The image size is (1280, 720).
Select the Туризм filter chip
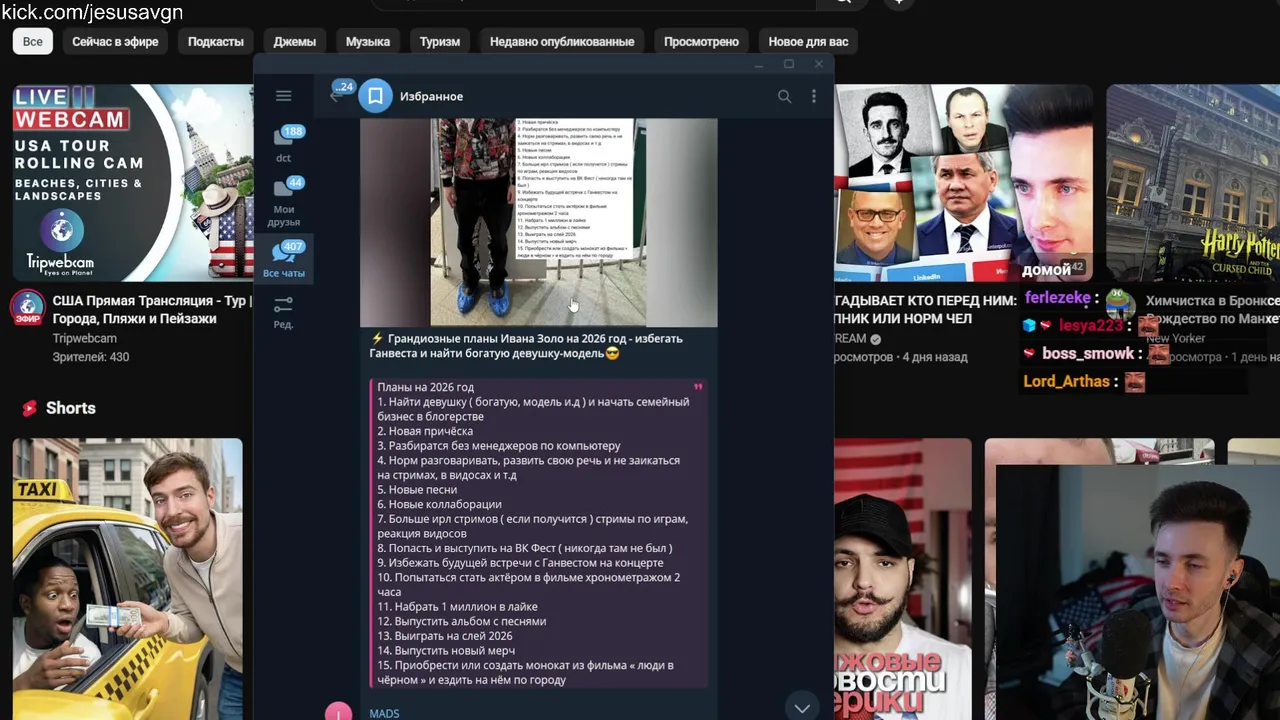(x=440, y=41)
